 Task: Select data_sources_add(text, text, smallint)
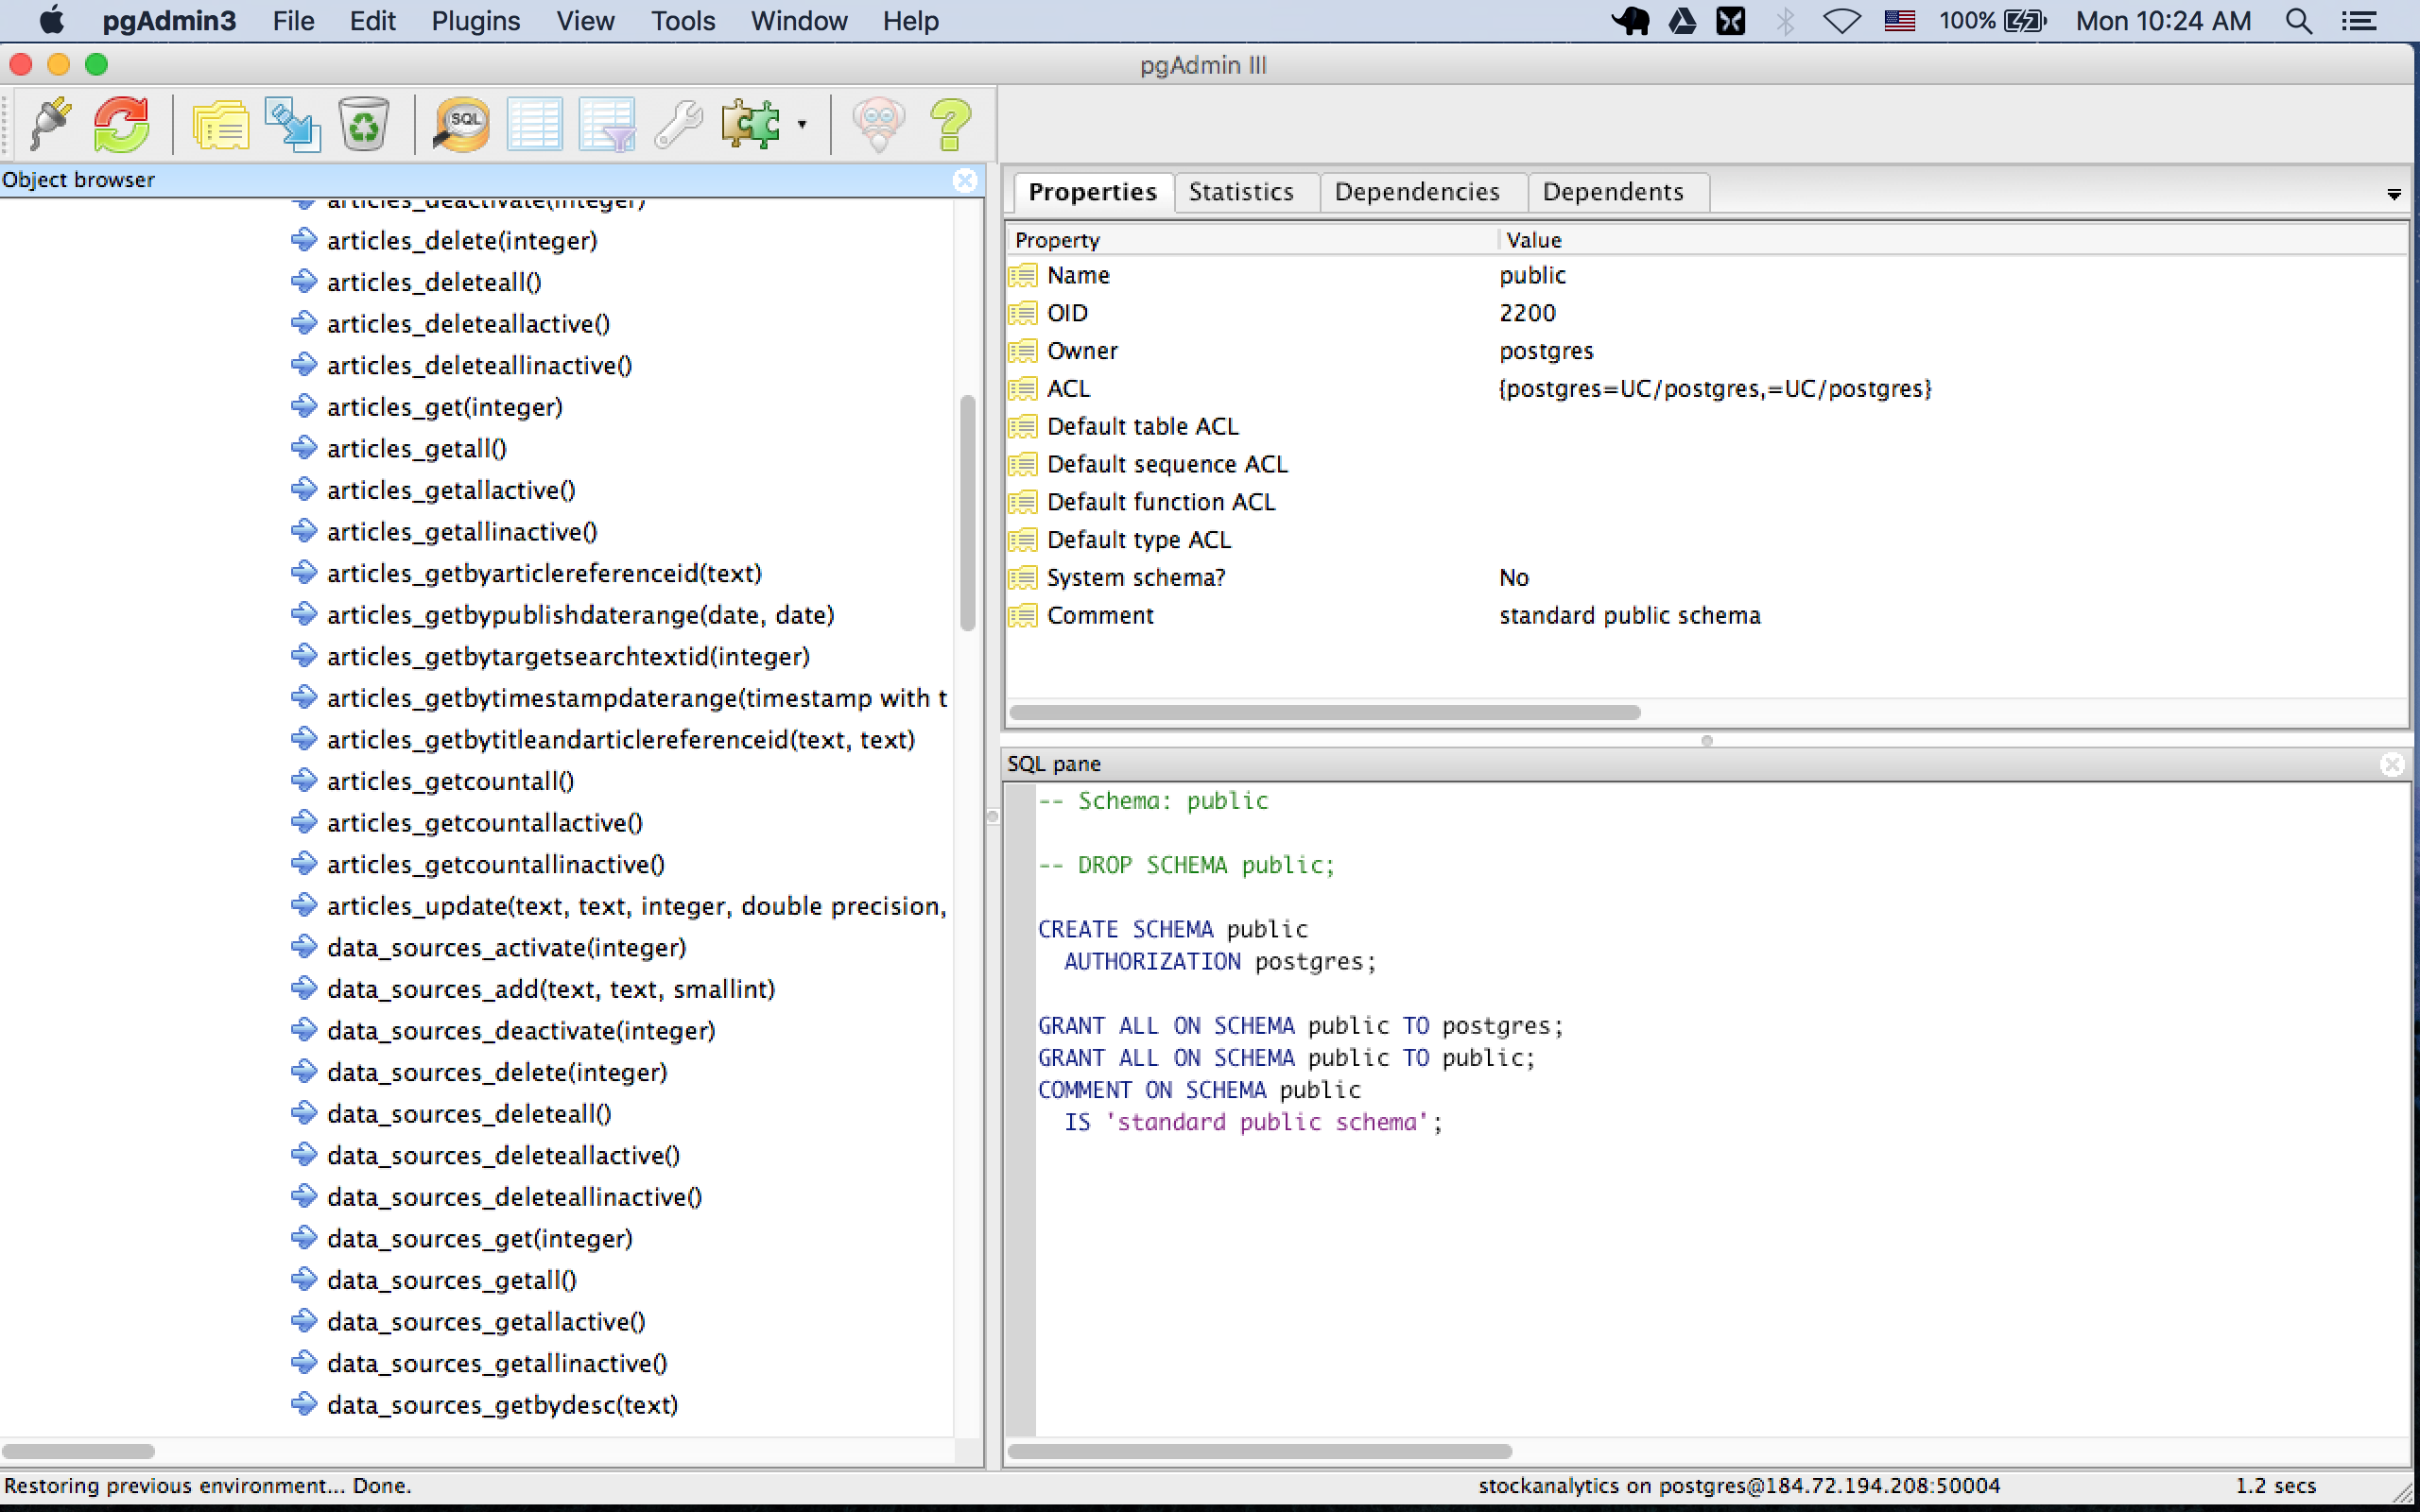(551, 989)
